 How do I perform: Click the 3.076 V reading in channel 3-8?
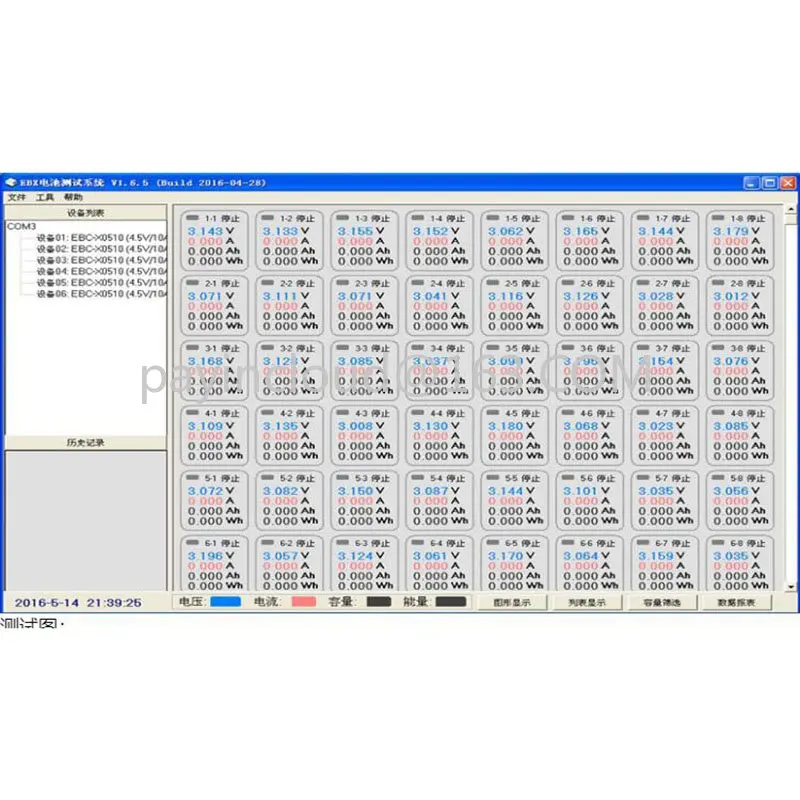(736, 361)
